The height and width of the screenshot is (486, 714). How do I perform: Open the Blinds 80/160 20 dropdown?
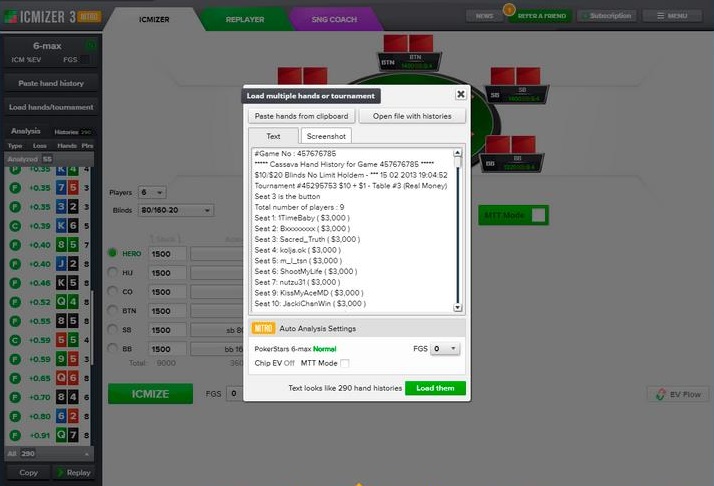pyautogui.click(x=175, y=210)
